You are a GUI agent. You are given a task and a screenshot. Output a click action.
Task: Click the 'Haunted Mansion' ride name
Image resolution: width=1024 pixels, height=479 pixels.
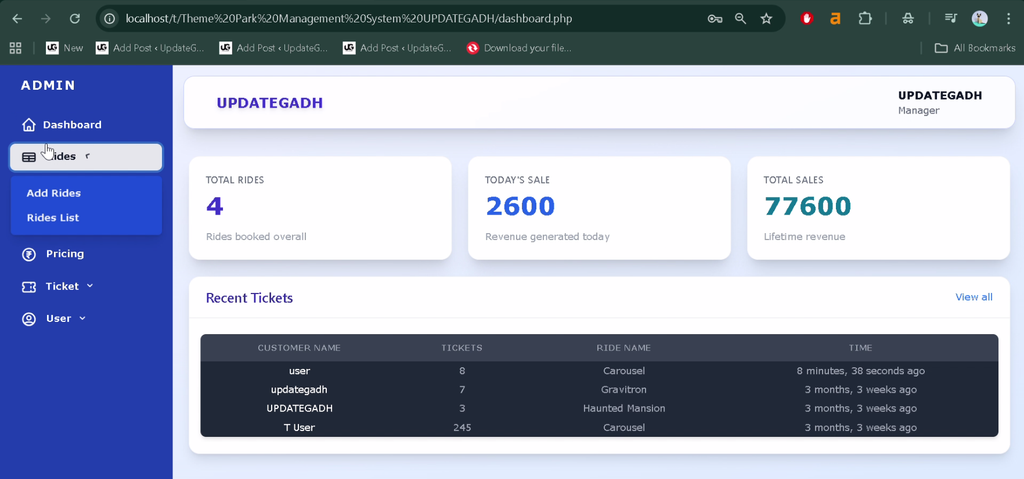624,408
